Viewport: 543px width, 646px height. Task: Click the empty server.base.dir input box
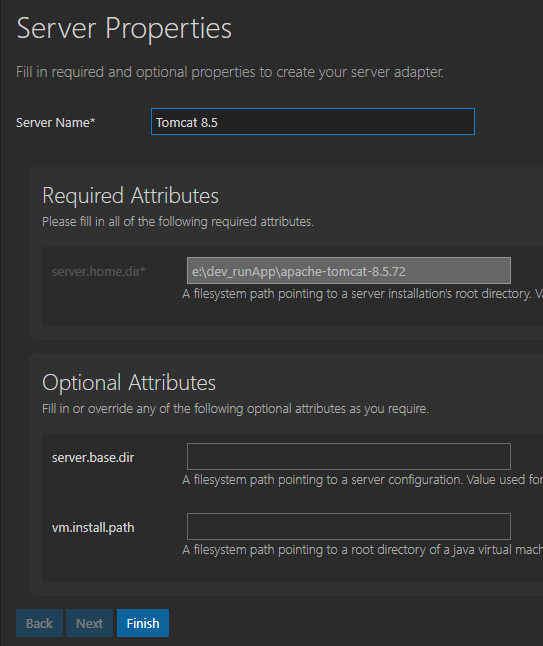coord(349,456)
